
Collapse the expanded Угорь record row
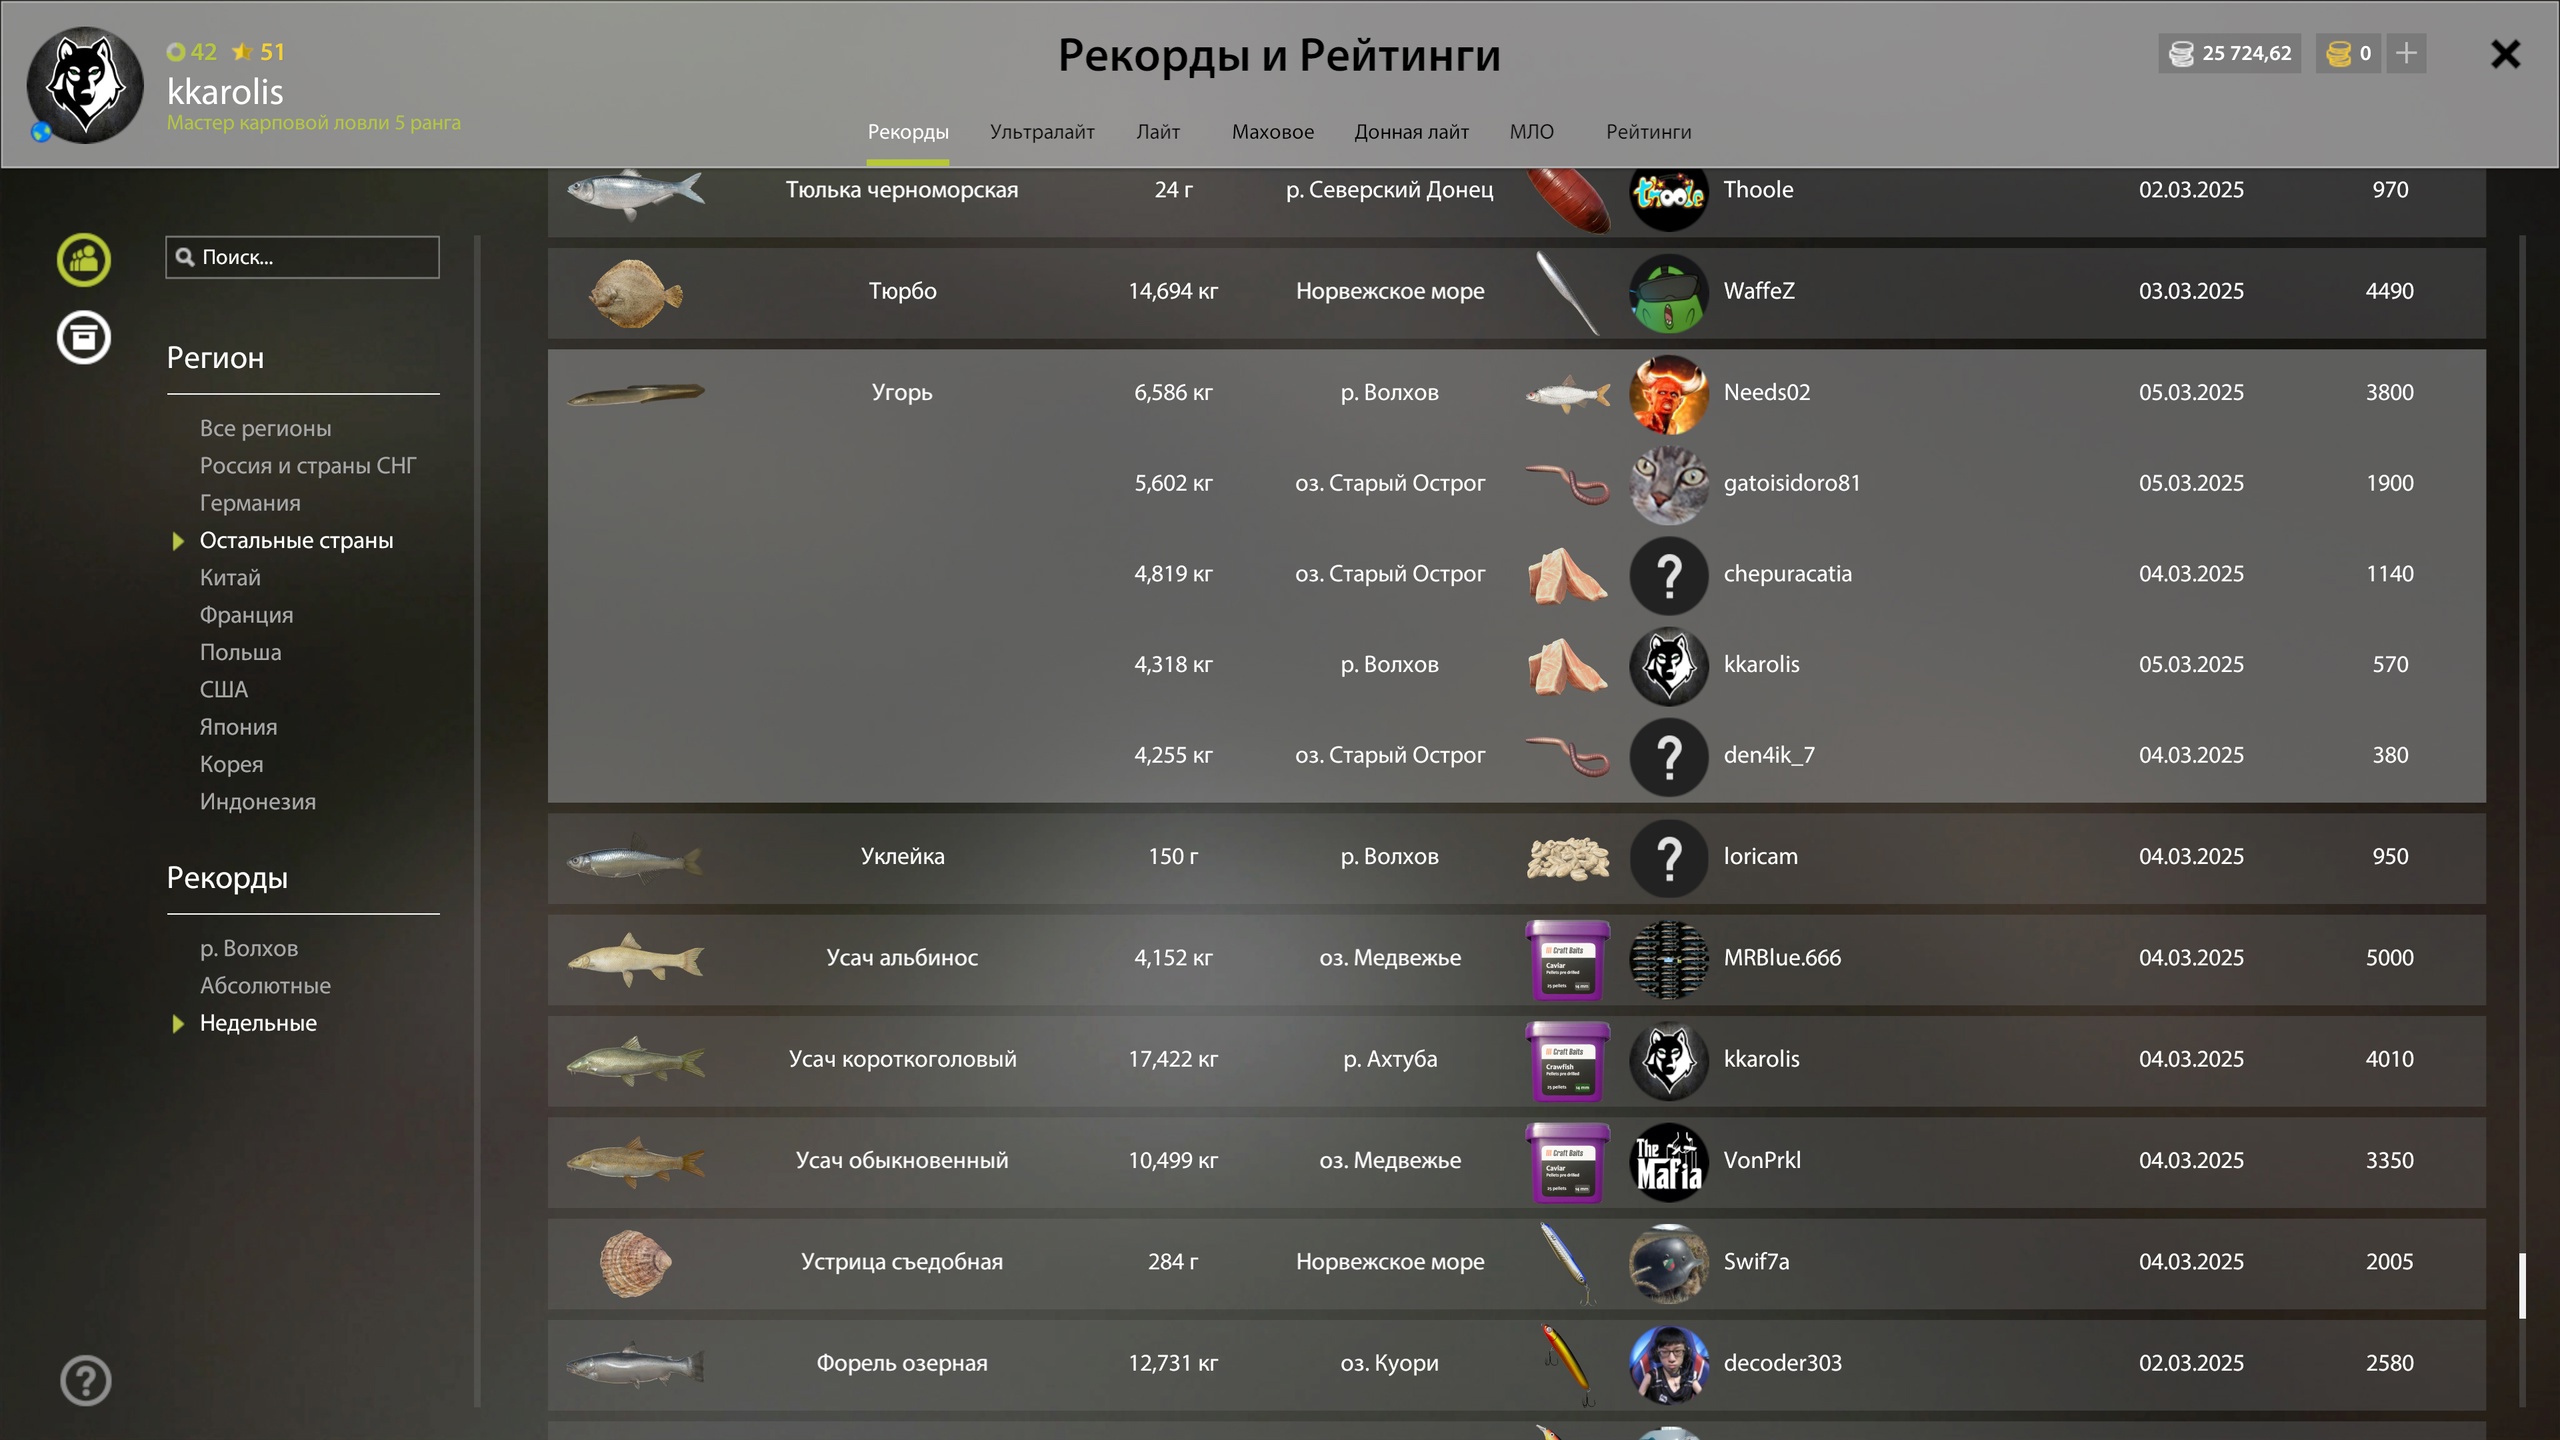tap(1516, 392)
